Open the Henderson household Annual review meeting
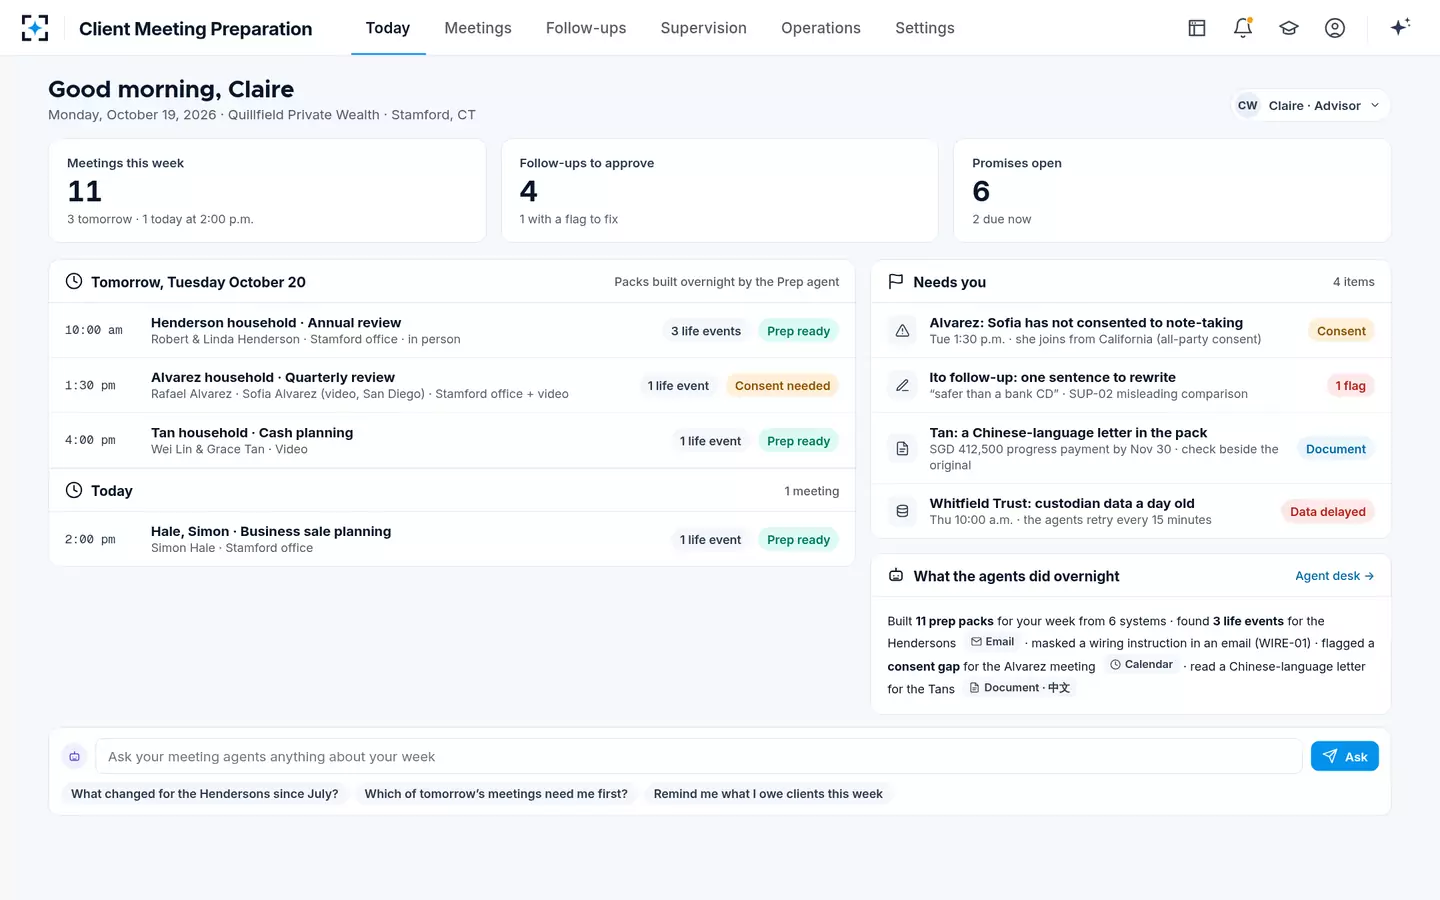This screenshot has width=1440, height=900. point(452,331)
